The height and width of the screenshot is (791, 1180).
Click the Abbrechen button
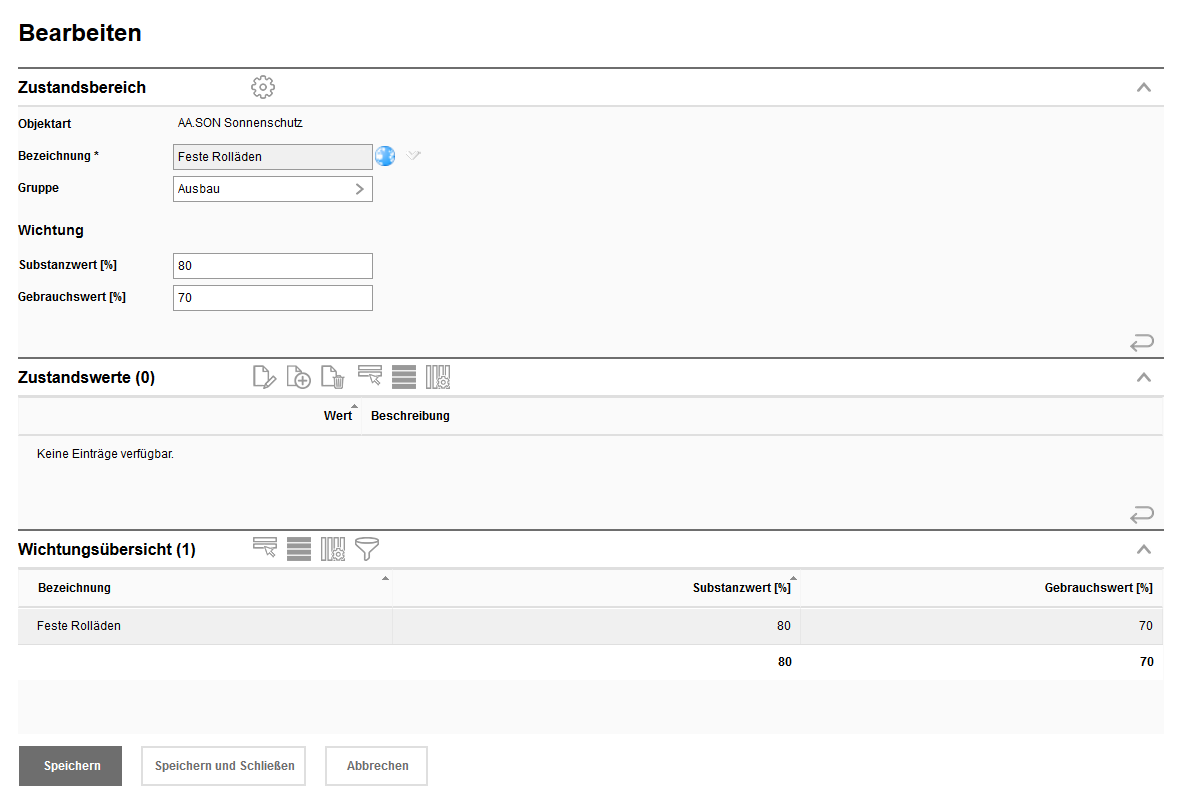click(x=377, y=766)
